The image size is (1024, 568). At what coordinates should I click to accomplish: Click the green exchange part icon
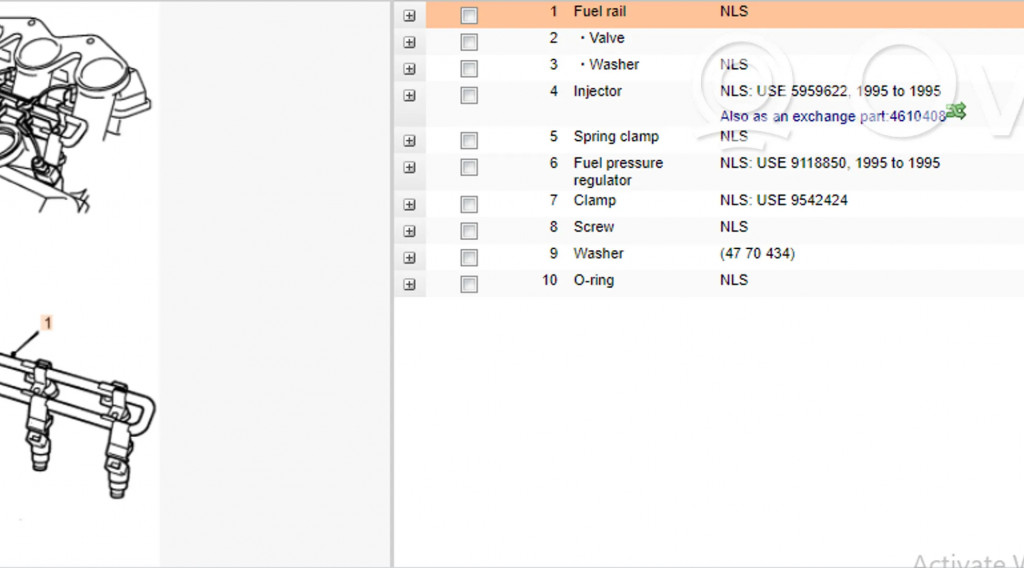[956, 112]
